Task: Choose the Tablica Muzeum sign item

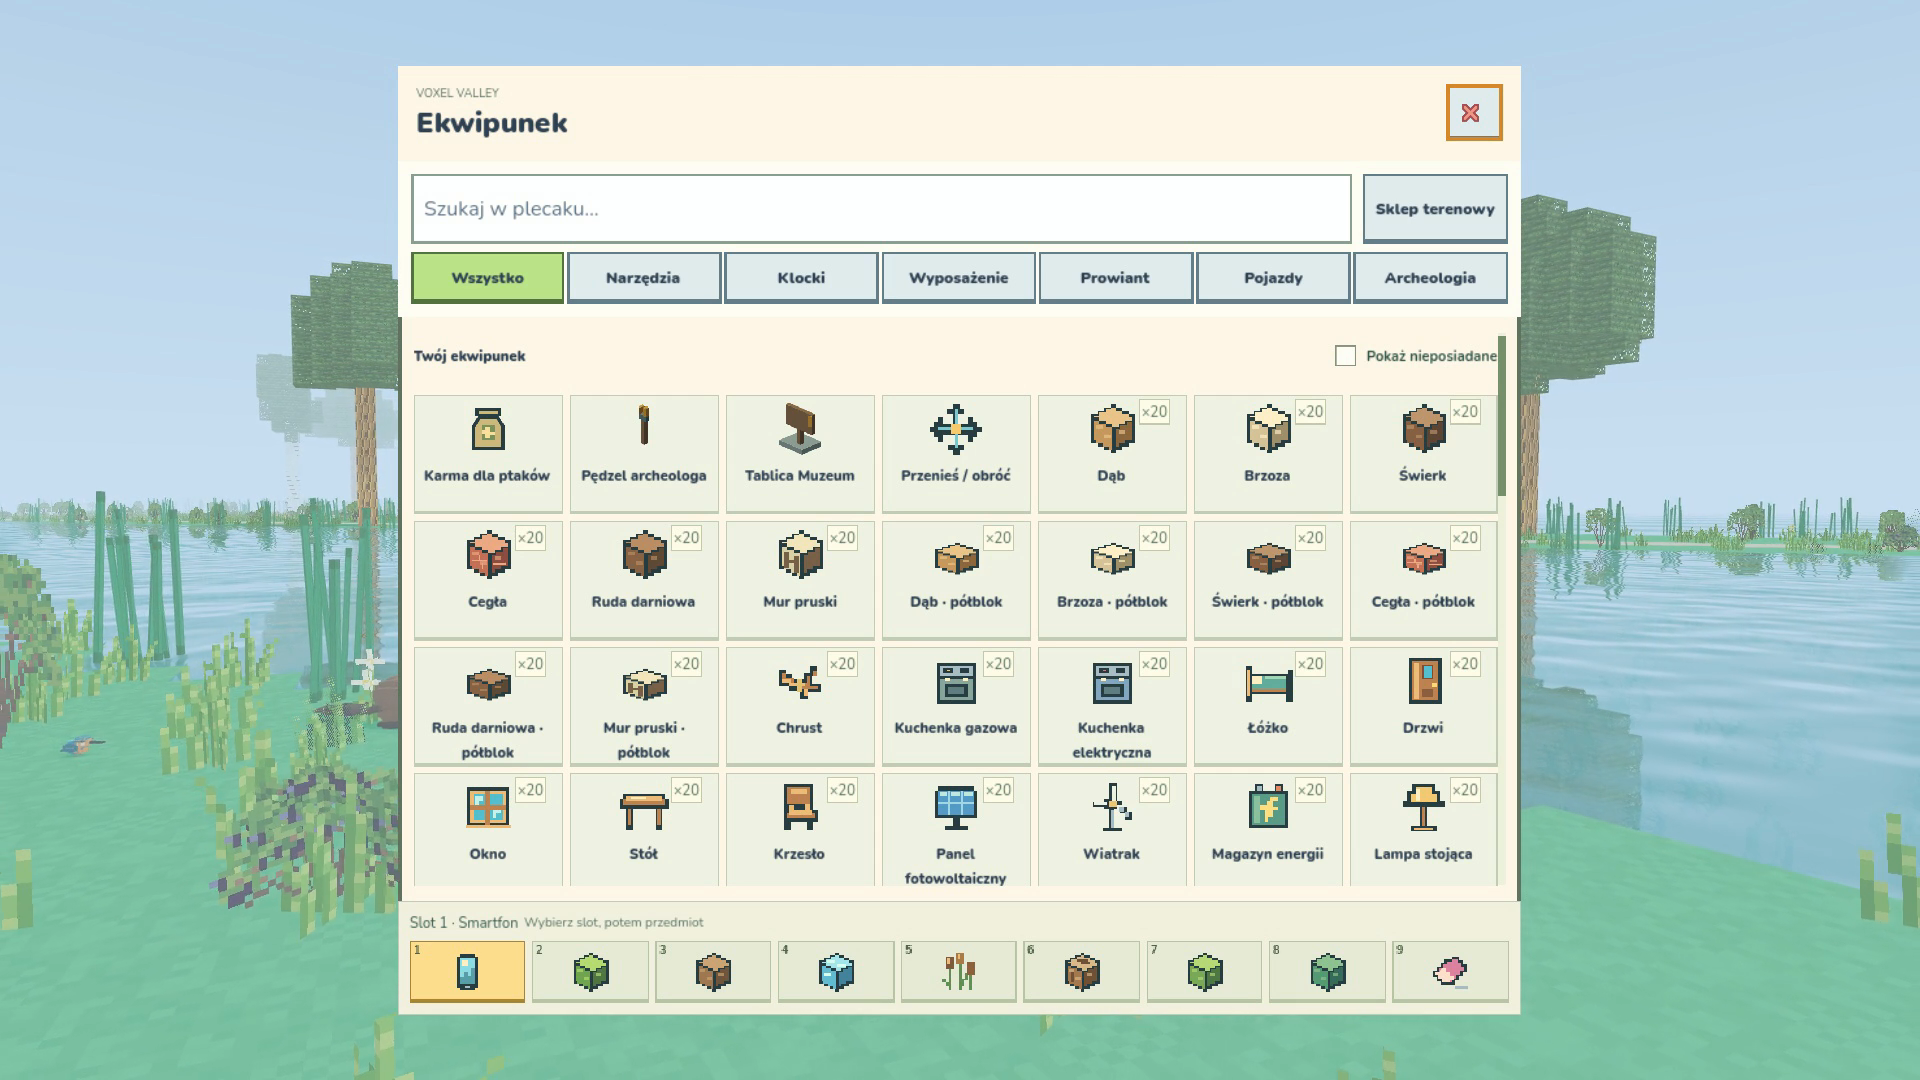Action: click(x=800, y=453)
